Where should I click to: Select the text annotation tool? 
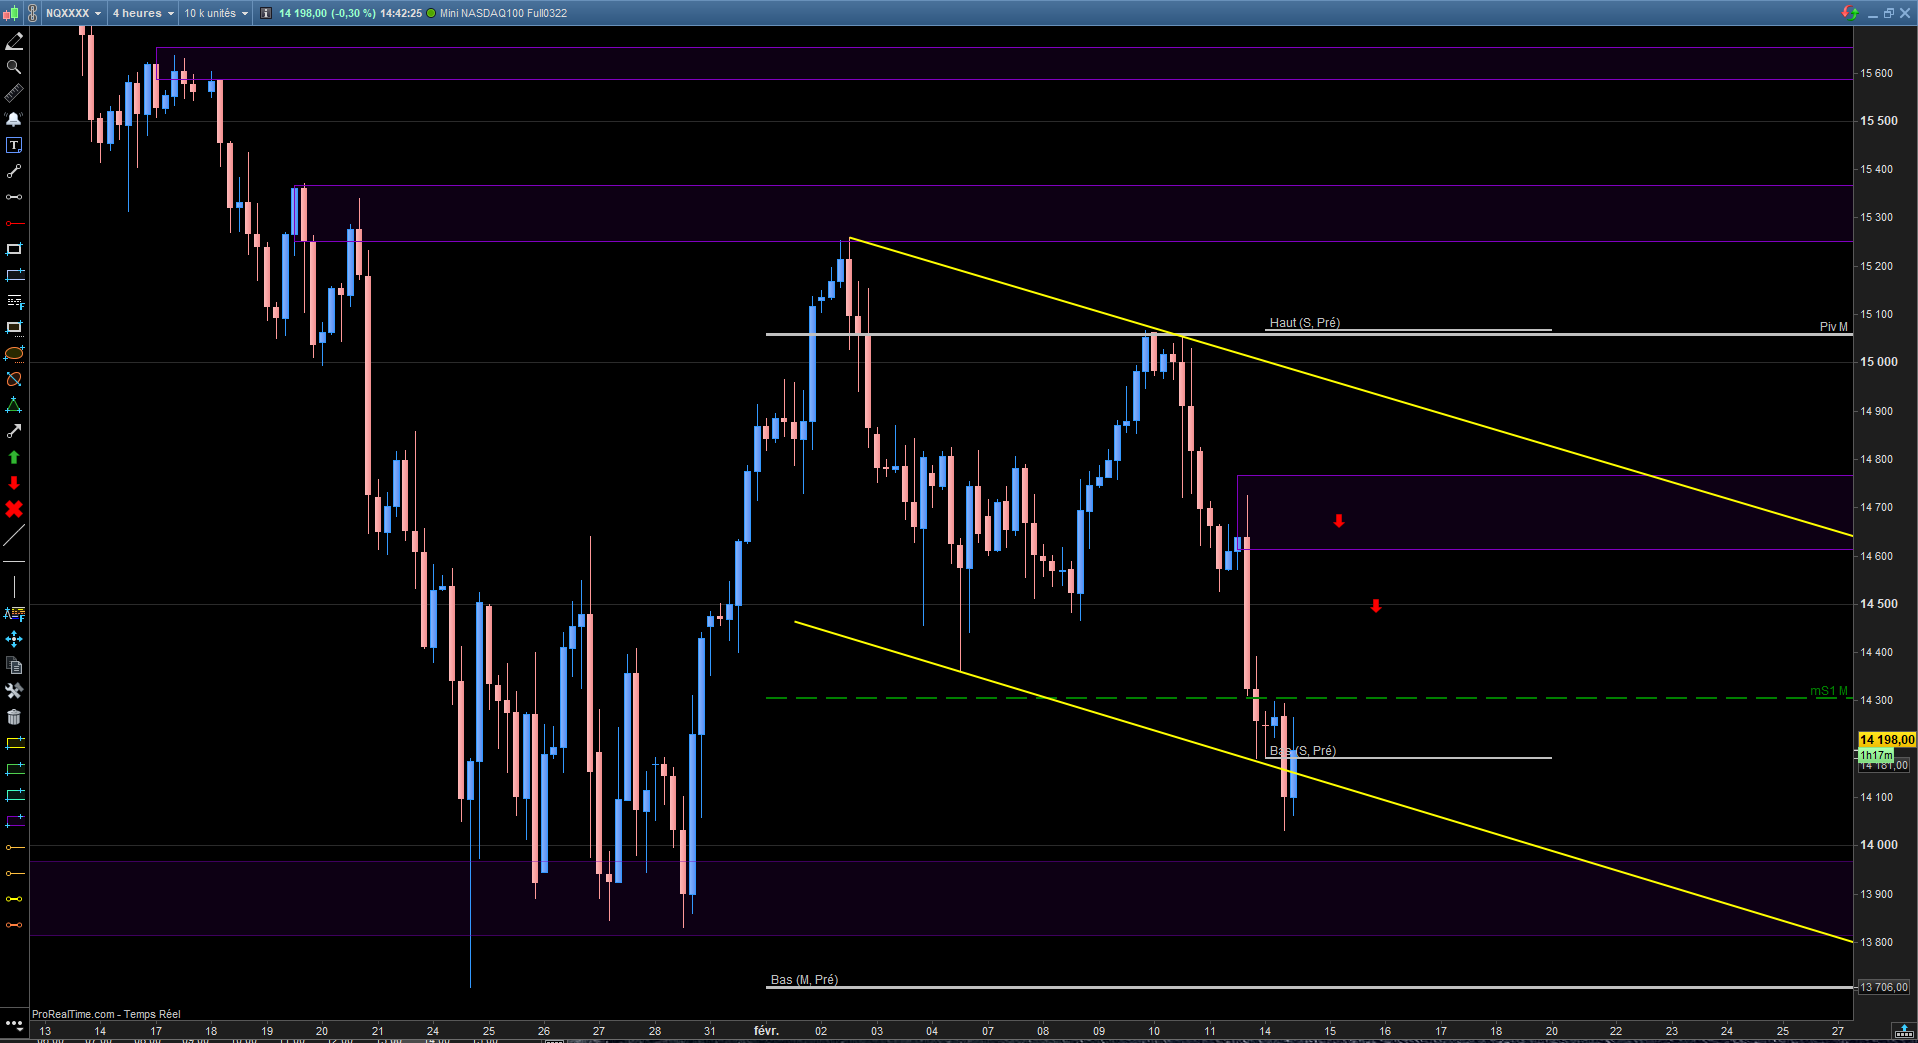point(14,145)
